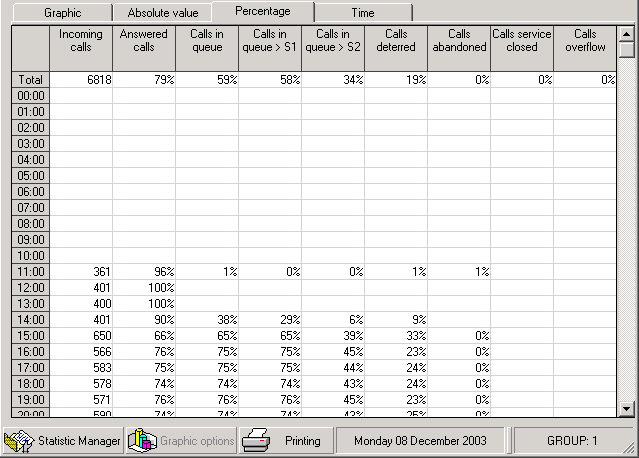Click the 19:00 incoming calls cell 571

(81, 399)
